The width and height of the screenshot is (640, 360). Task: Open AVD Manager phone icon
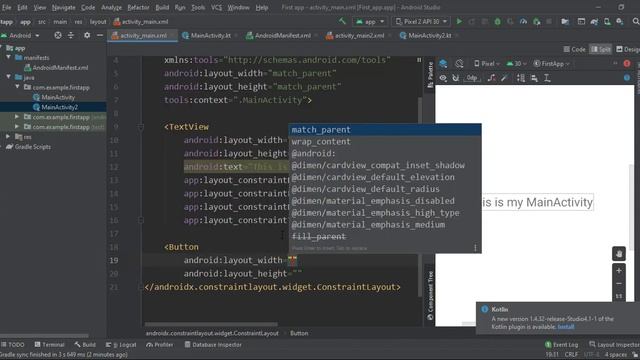[607, 21]
